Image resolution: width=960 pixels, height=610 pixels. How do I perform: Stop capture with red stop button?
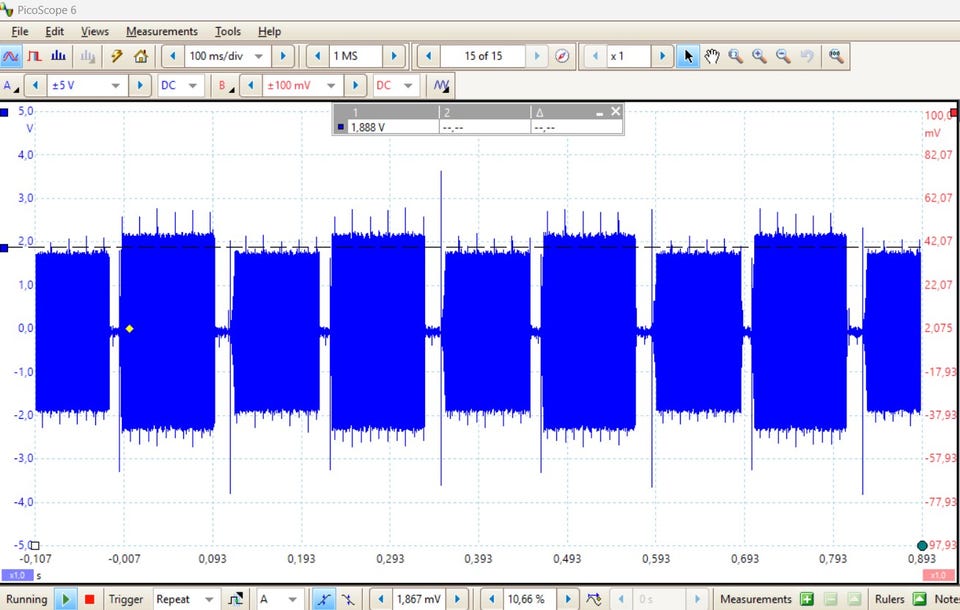tap(89, 599)
